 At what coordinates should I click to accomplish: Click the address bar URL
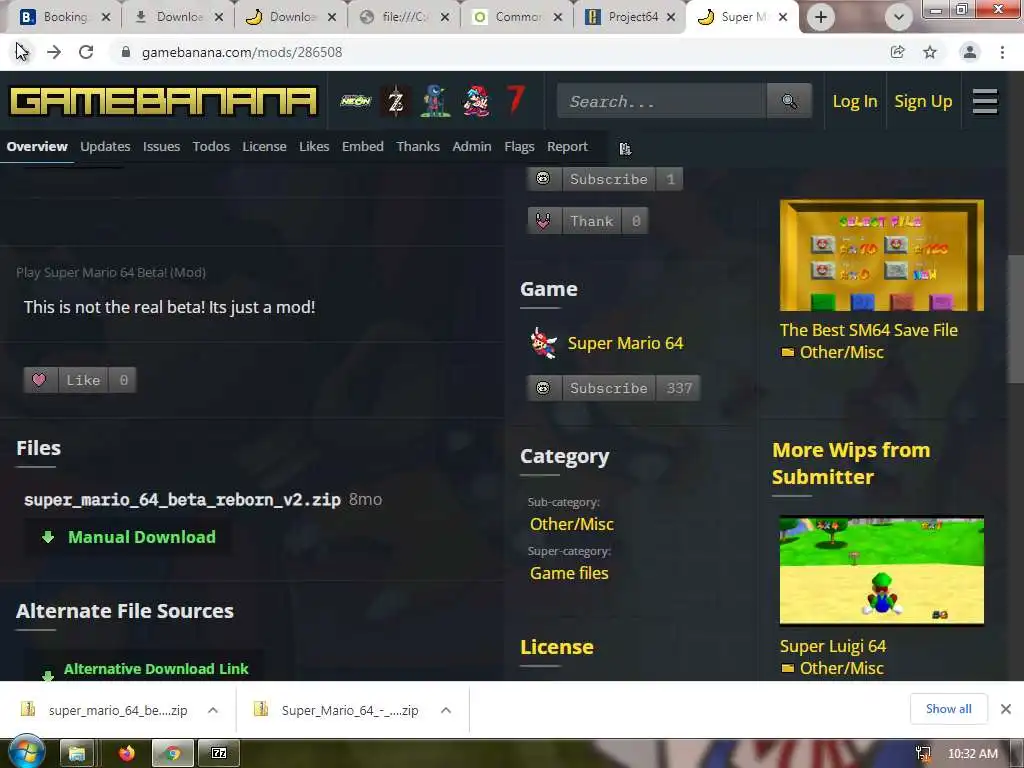(x=242, y=52)
